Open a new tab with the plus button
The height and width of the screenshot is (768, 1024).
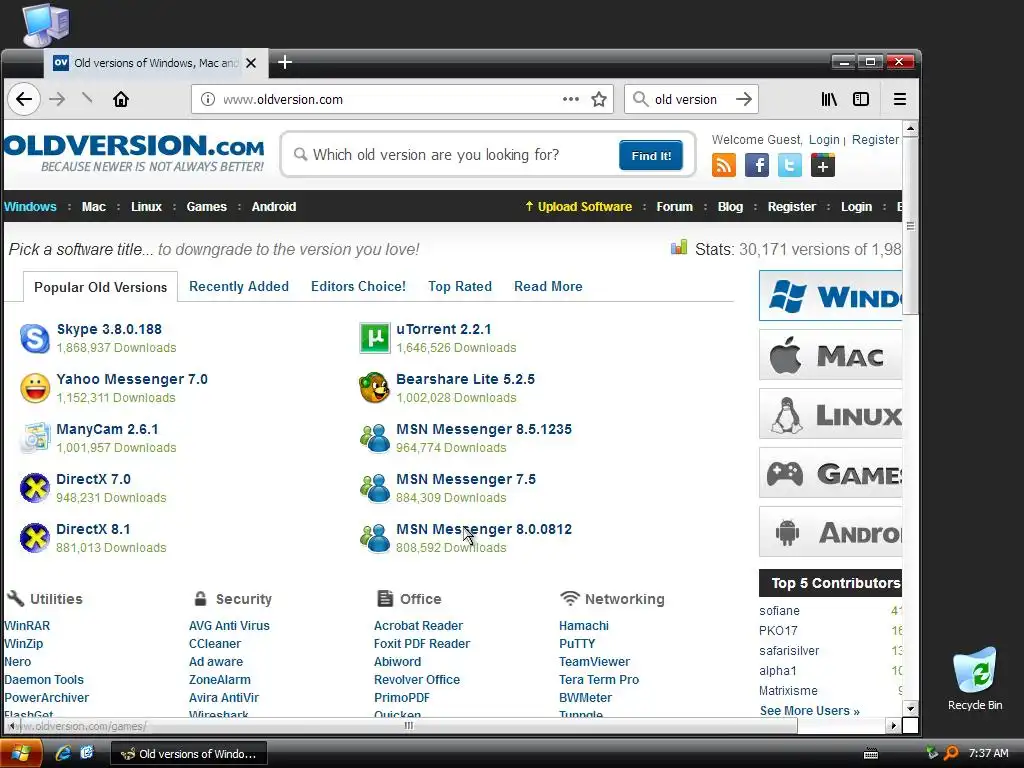285,63
